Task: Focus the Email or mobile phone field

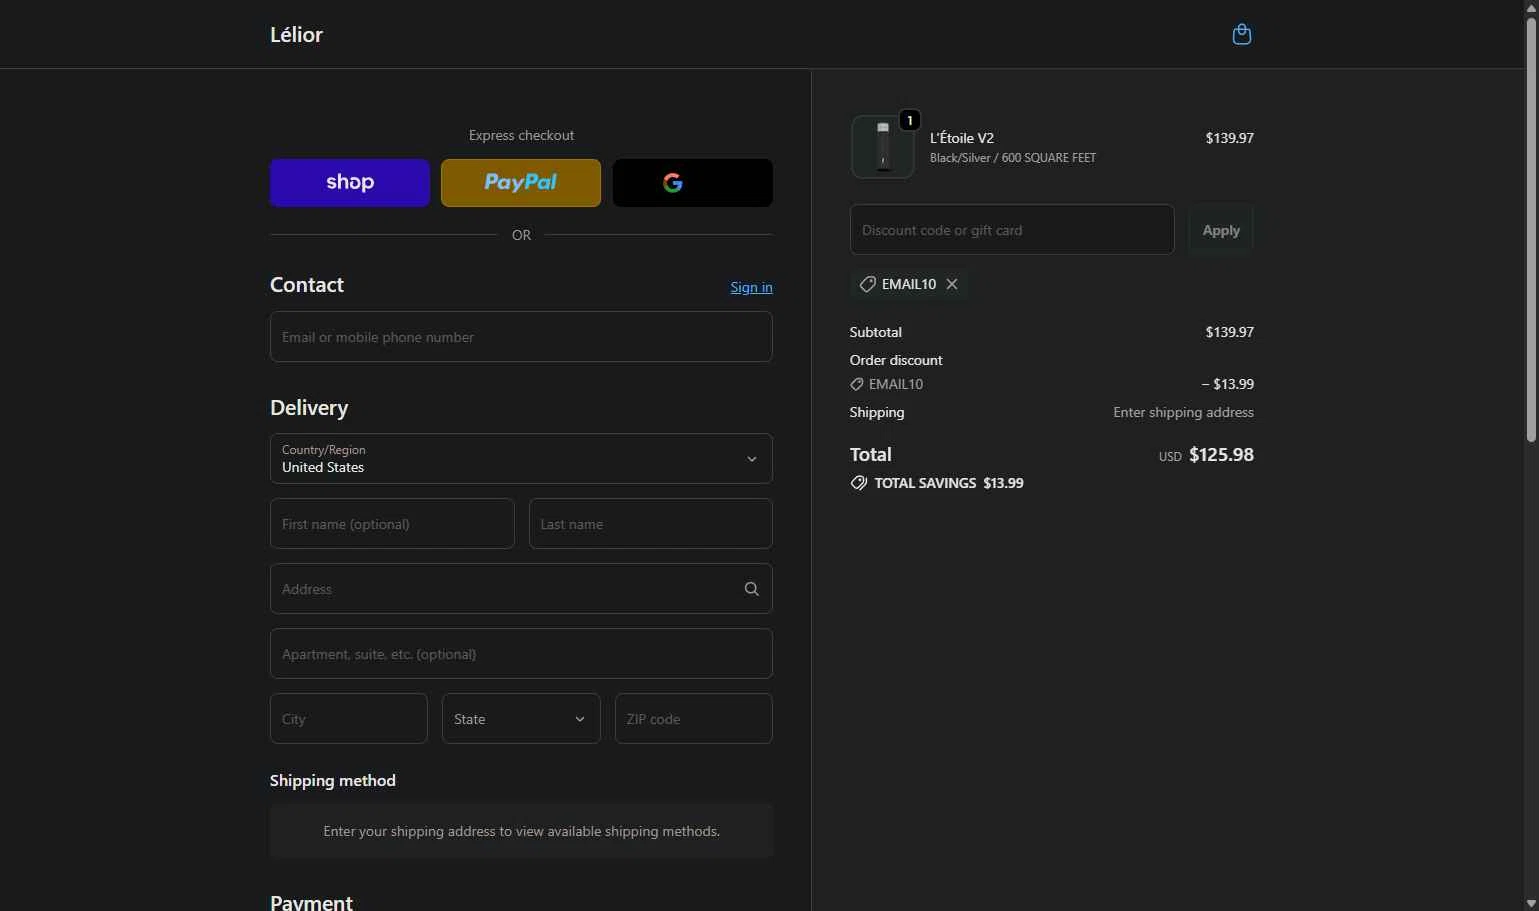Action: (x=521, y=337)
